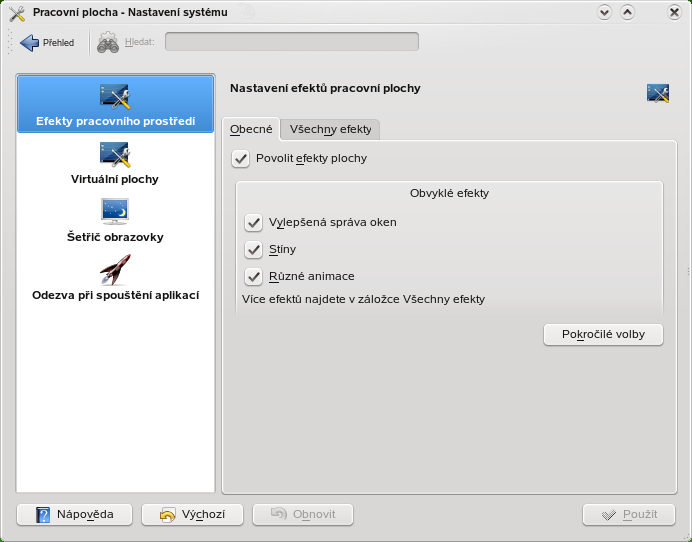The image size is (692, 542).
Task: Switch to the Obecné tab
Action: (x=251, y=129)
